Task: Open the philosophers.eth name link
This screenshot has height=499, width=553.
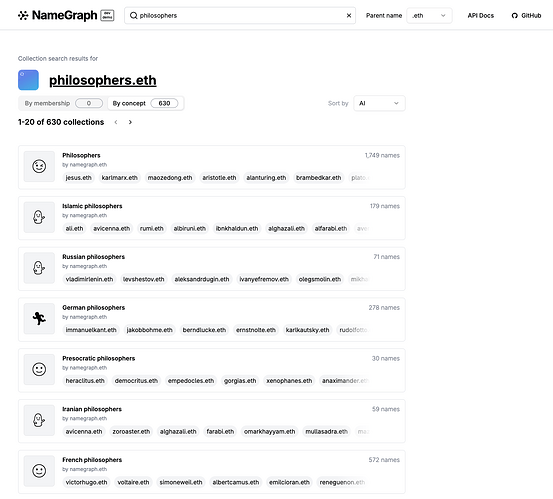Action: click(103, 80)
